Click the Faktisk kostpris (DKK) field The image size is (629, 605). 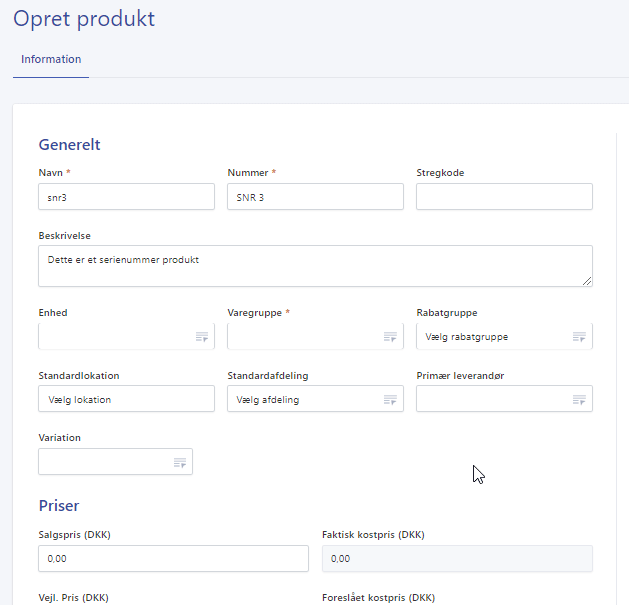pyautogui.click(x=457, y=559)
